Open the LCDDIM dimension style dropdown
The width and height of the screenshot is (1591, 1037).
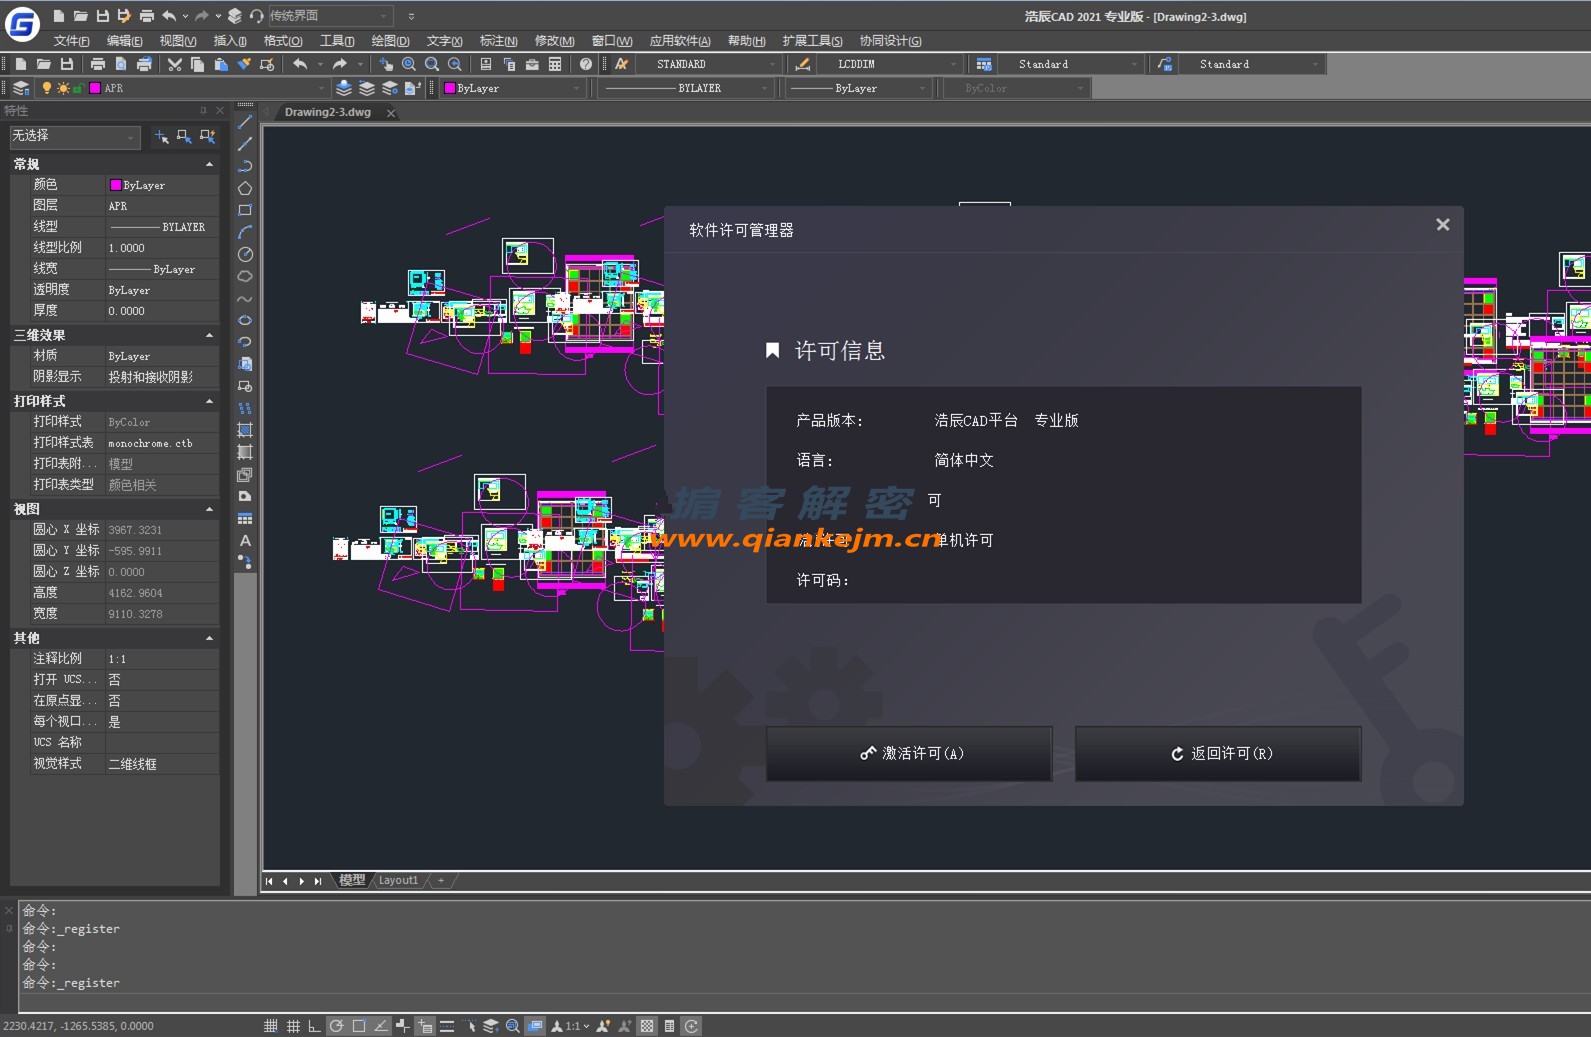pos(891,64)
